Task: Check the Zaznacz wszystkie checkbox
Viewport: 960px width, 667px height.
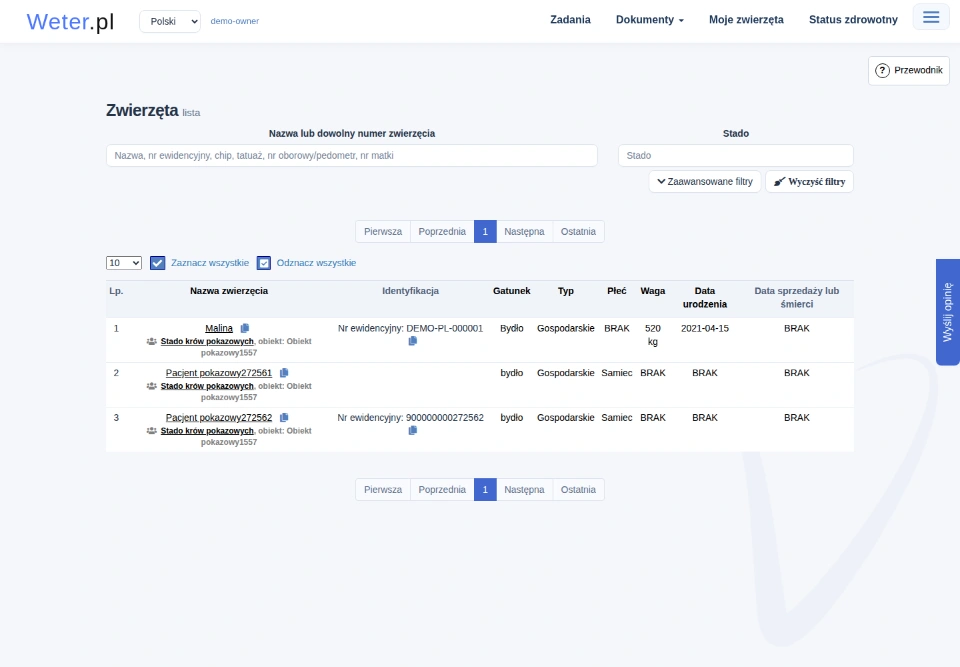Action: point(157,263)
